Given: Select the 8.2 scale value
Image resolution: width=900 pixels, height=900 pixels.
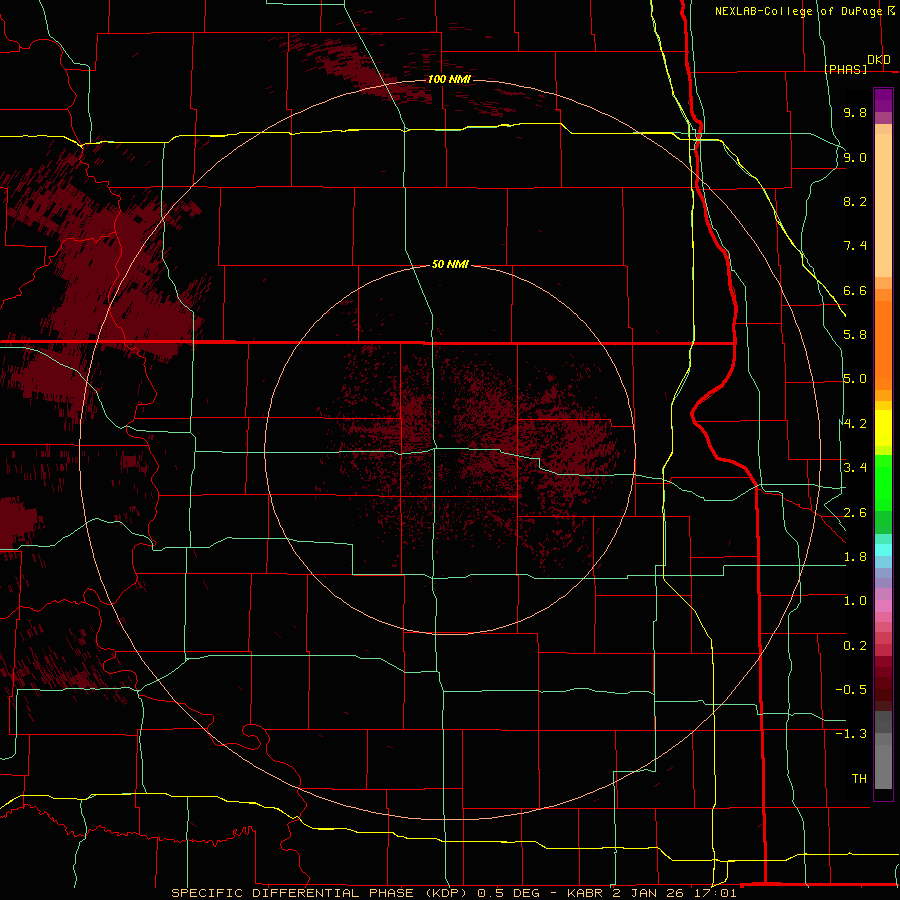Looking at the screenshot, I should point(855,201).
